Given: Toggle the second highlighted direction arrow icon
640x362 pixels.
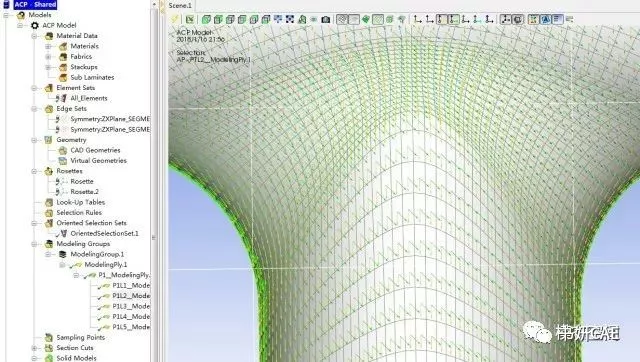Looking at the screenshot, I should [x=453, y=19].
